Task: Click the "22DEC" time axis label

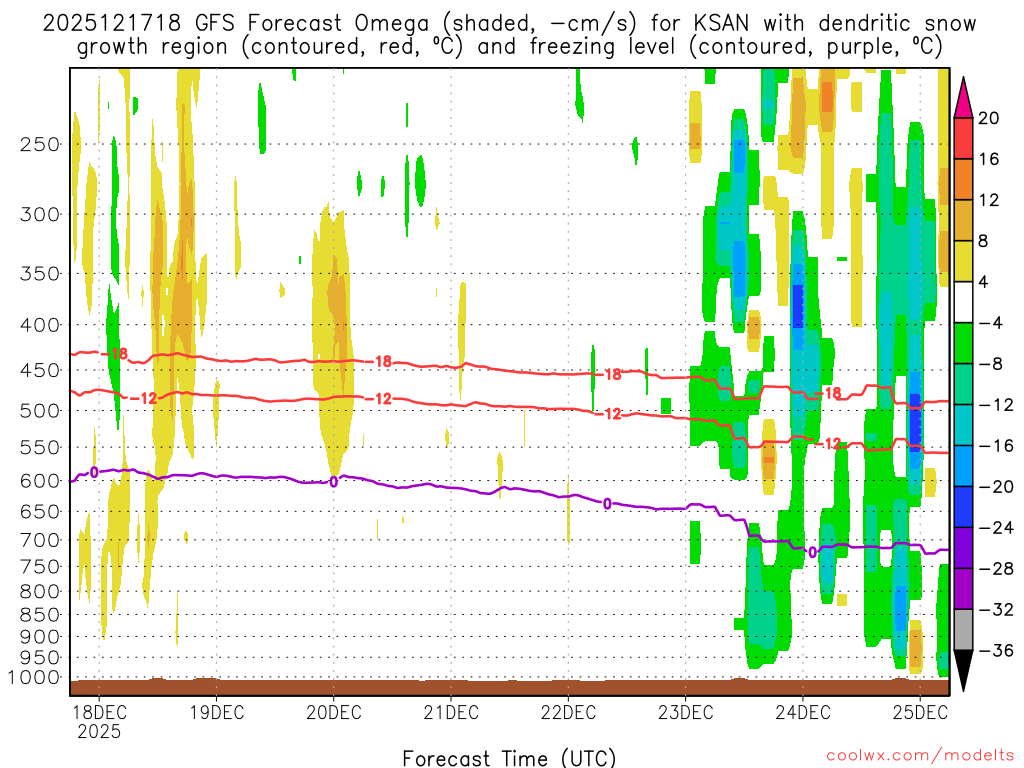Action: point(568,712)
